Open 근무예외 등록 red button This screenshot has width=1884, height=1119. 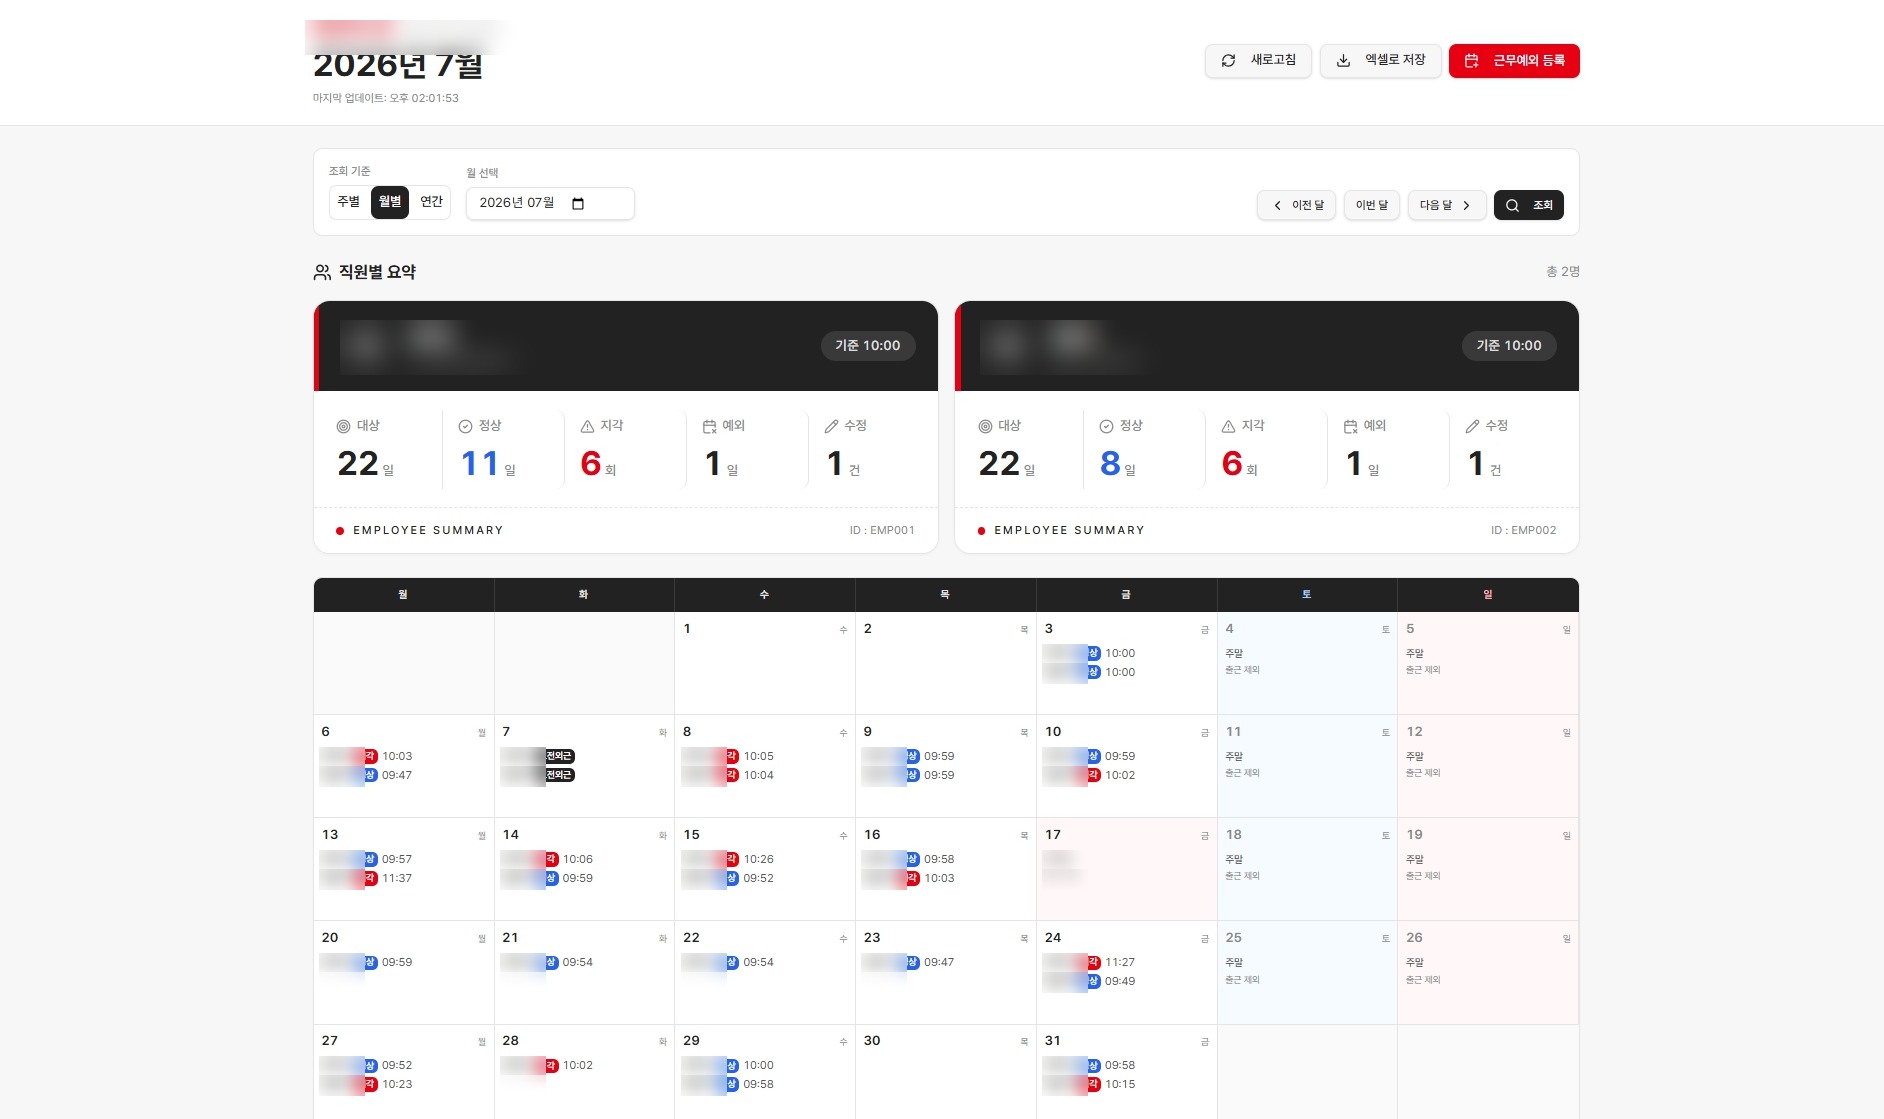pos(1514,61)
